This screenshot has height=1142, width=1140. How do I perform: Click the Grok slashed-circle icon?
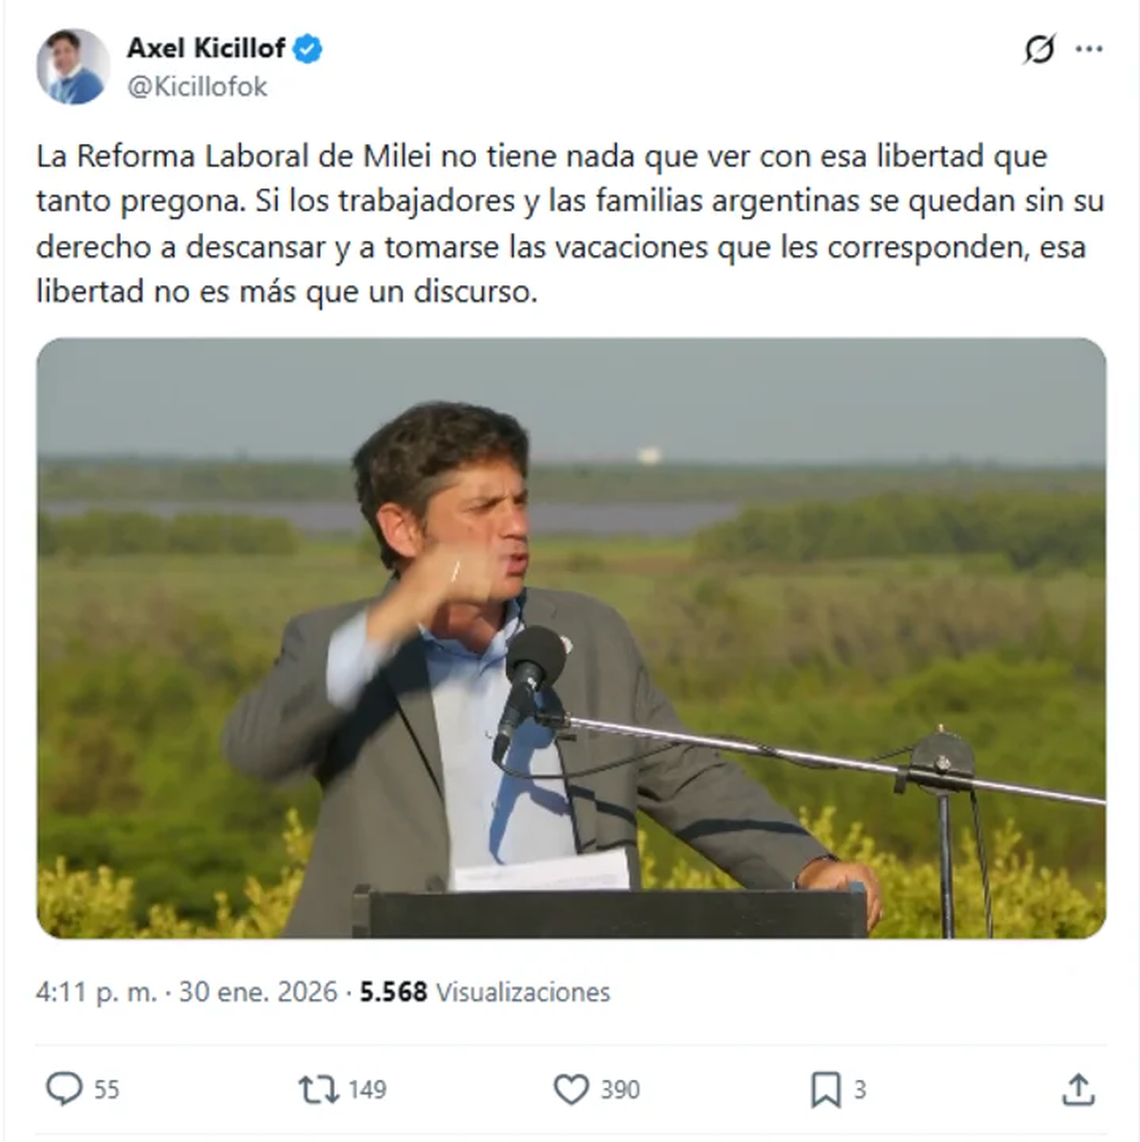click(x=1039, y=50)
